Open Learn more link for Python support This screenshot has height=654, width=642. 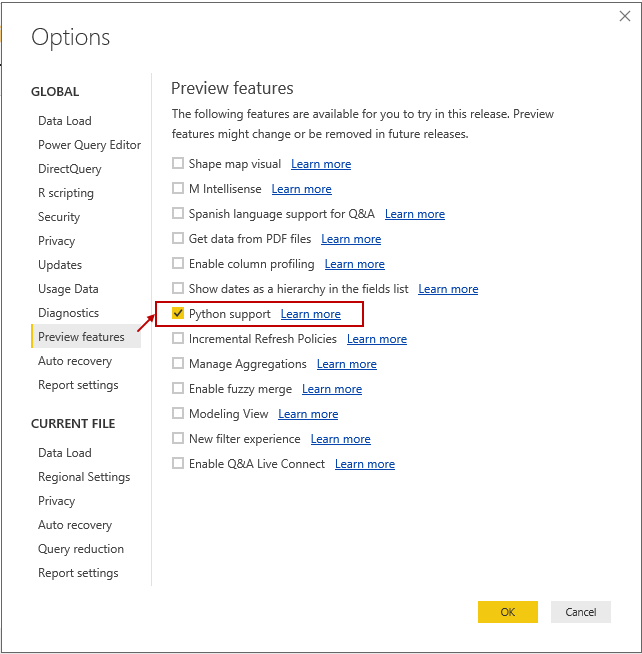coord(310,314)
